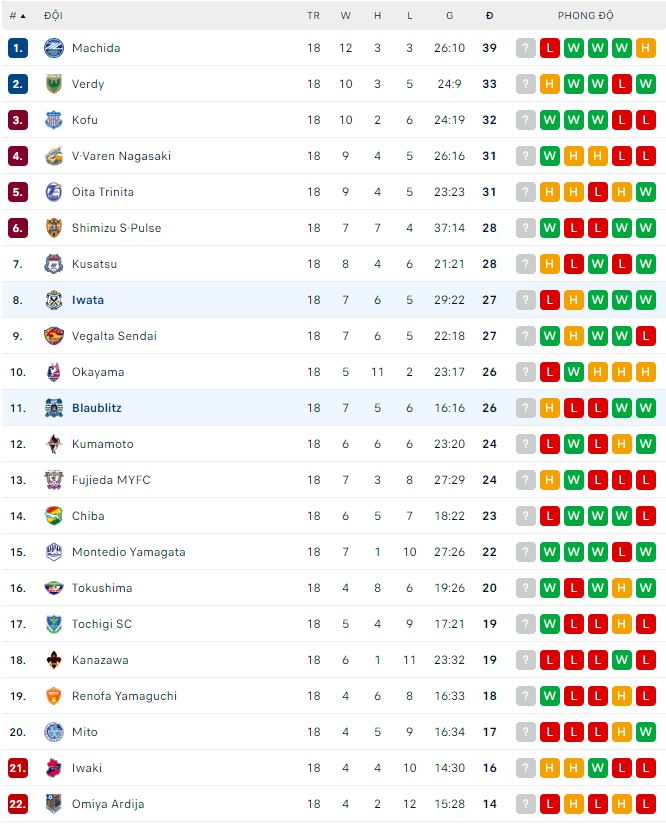
Task: Click the Shimizu S-Pulse crest icon
Action: click(54, 228)
